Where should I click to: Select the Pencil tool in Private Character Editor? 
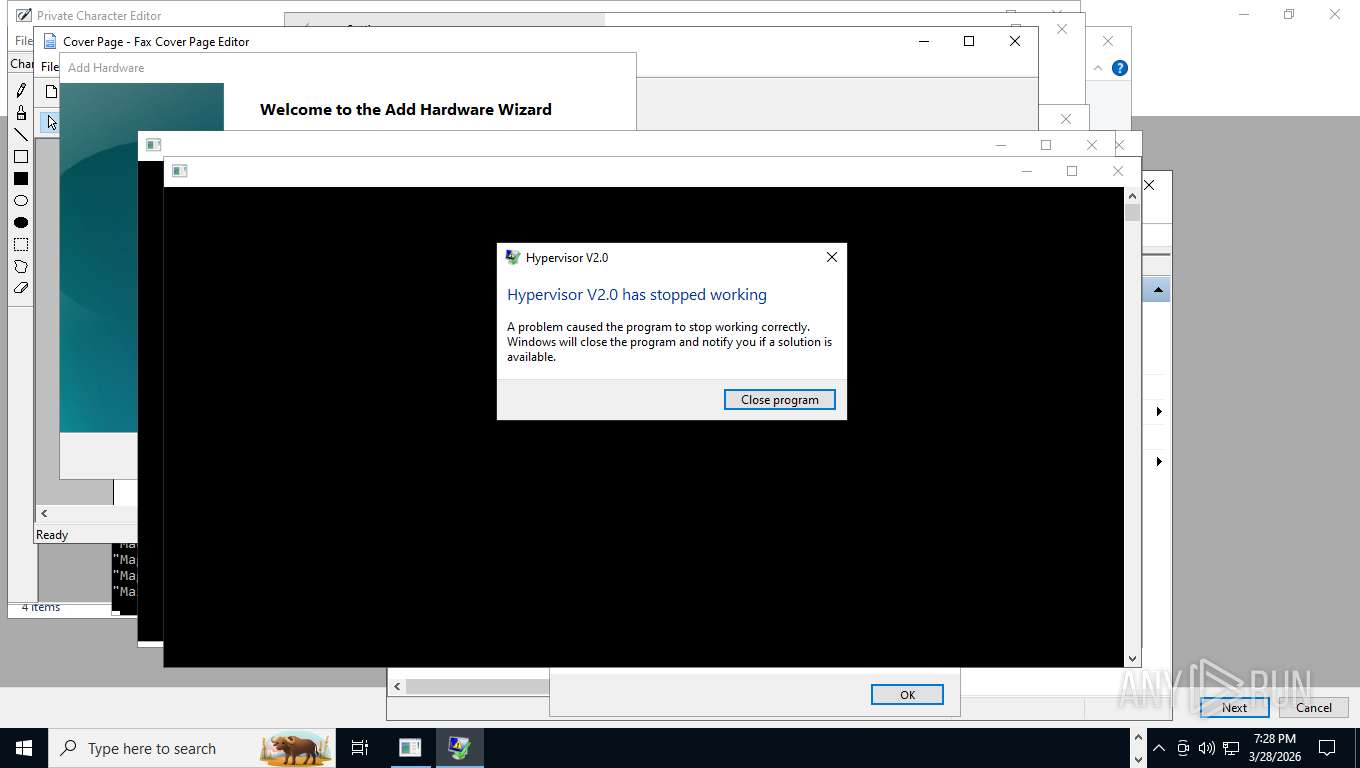point(21,90)
